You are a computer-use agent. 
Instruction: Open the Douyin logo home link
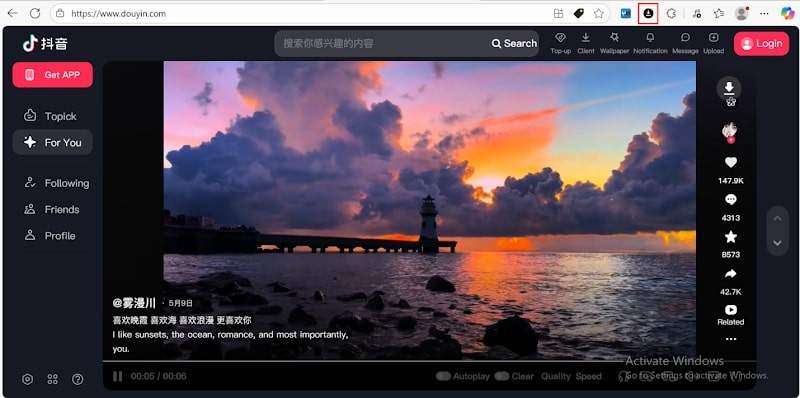pos(45,43)
